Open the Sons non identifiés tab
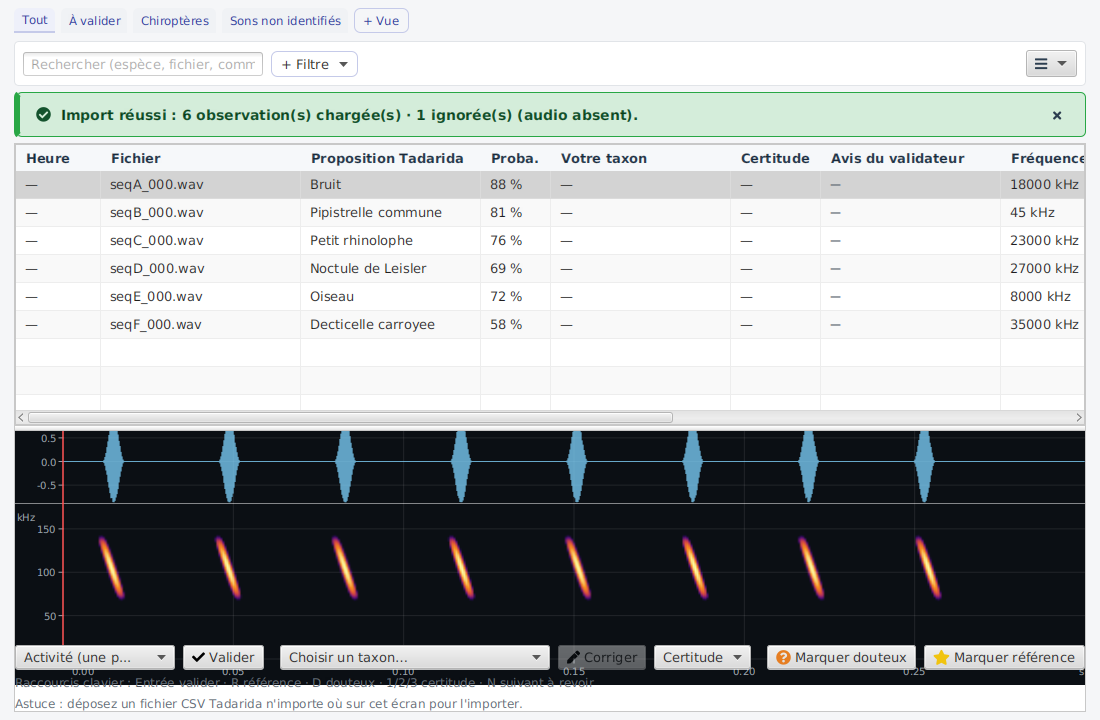Screen dimensions: 1100x720 click(286, 21)
